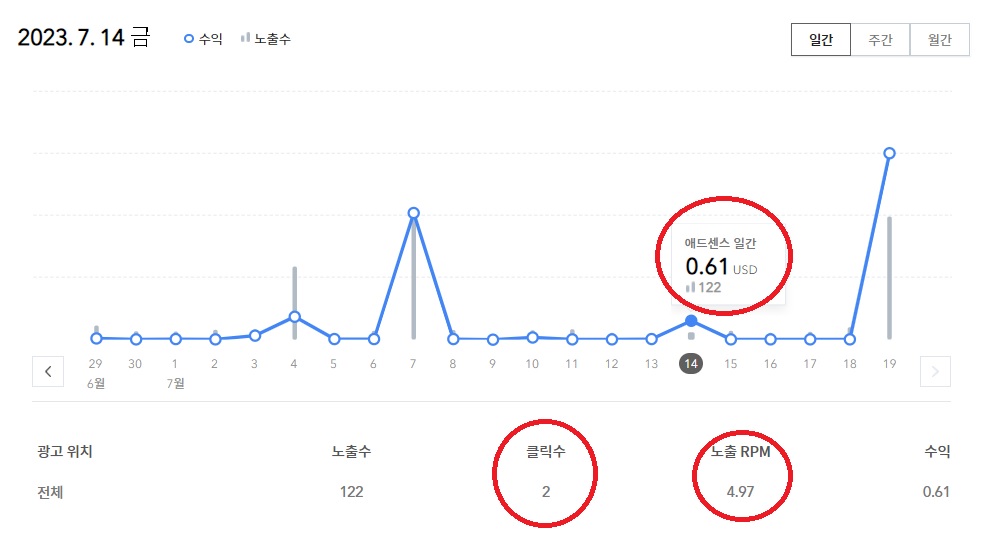Click the 광고 위치 column header

click(x=65, y=452)
